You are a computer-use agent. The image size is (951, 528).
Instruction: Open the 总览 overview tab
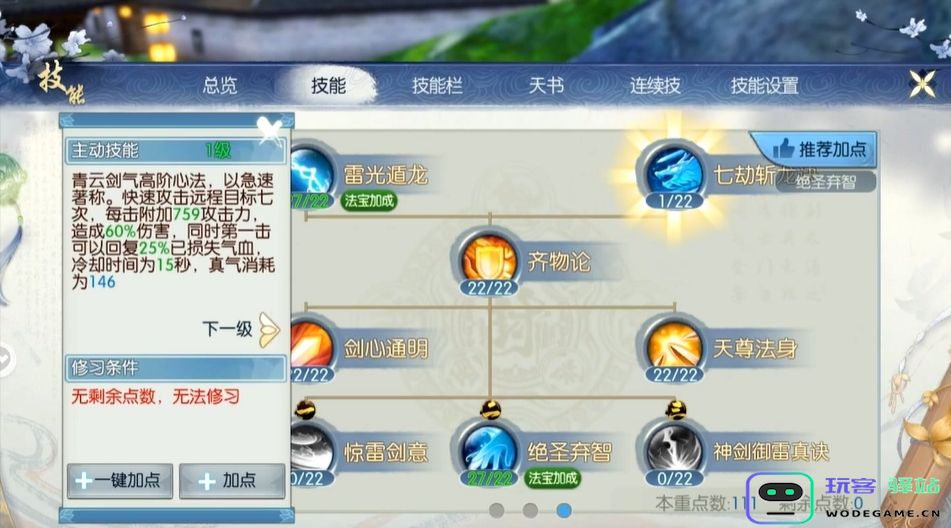220,85
